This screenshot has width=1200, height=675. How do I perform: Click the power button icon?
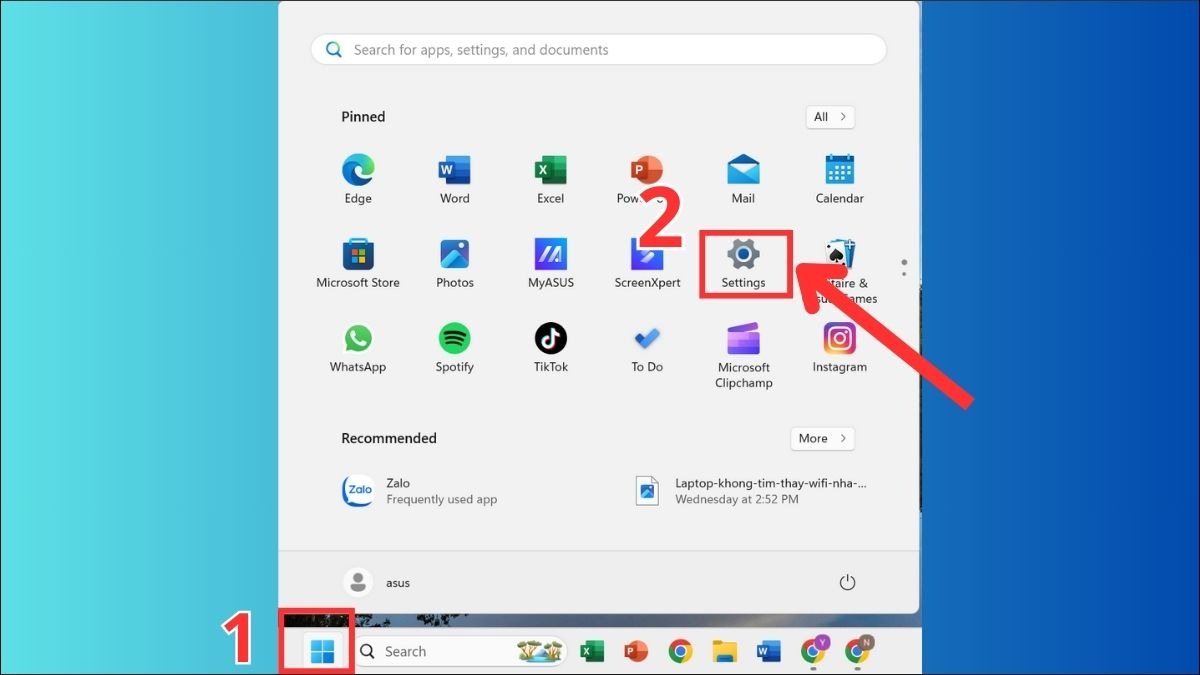[847, 582]
